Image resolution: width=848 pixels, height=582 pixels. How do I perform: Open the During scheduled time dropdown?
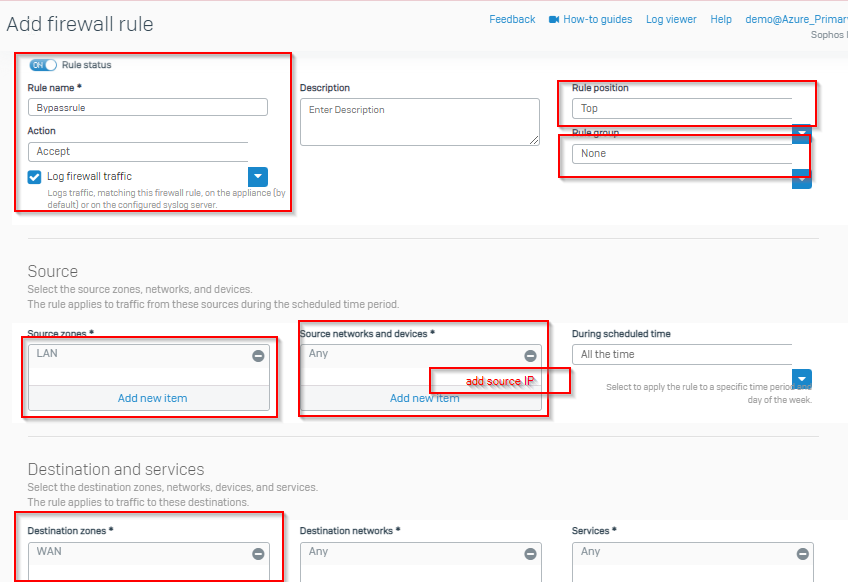(x=801, y=379)
